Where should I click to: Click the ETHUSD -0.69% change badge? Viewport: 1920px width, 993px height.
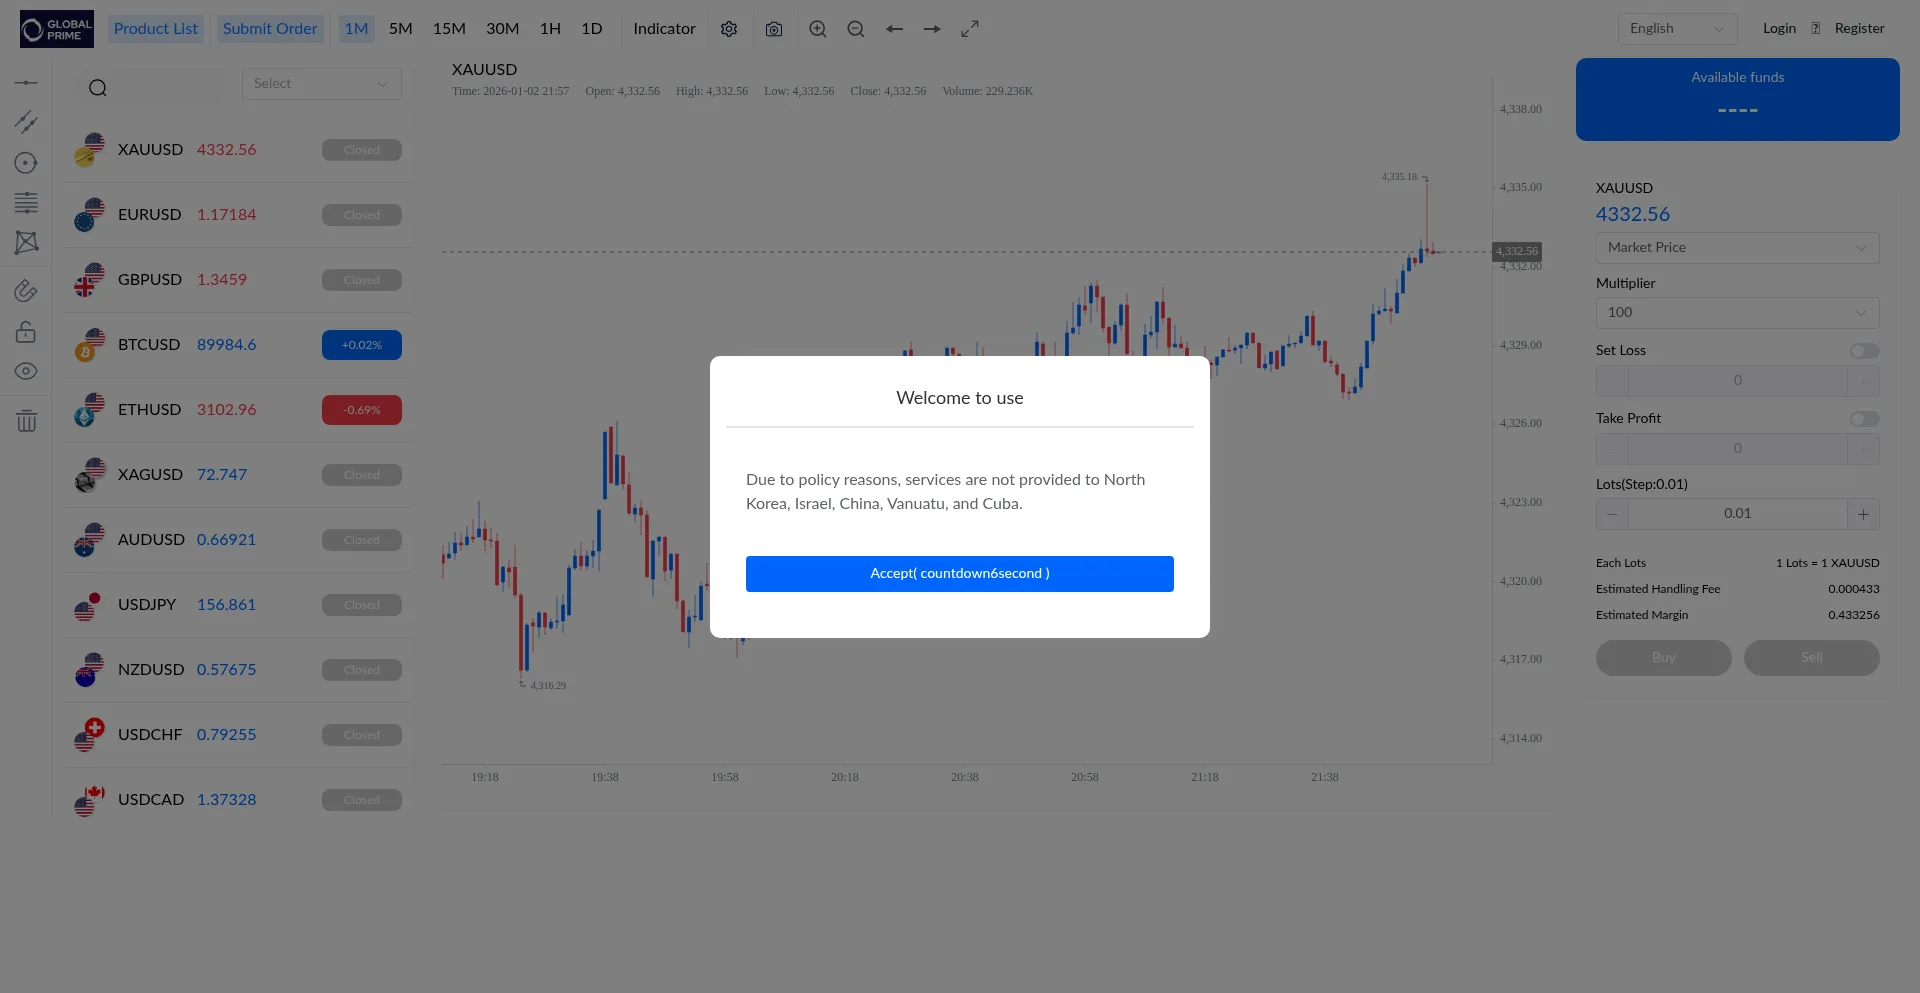click(x=362, y=410)
